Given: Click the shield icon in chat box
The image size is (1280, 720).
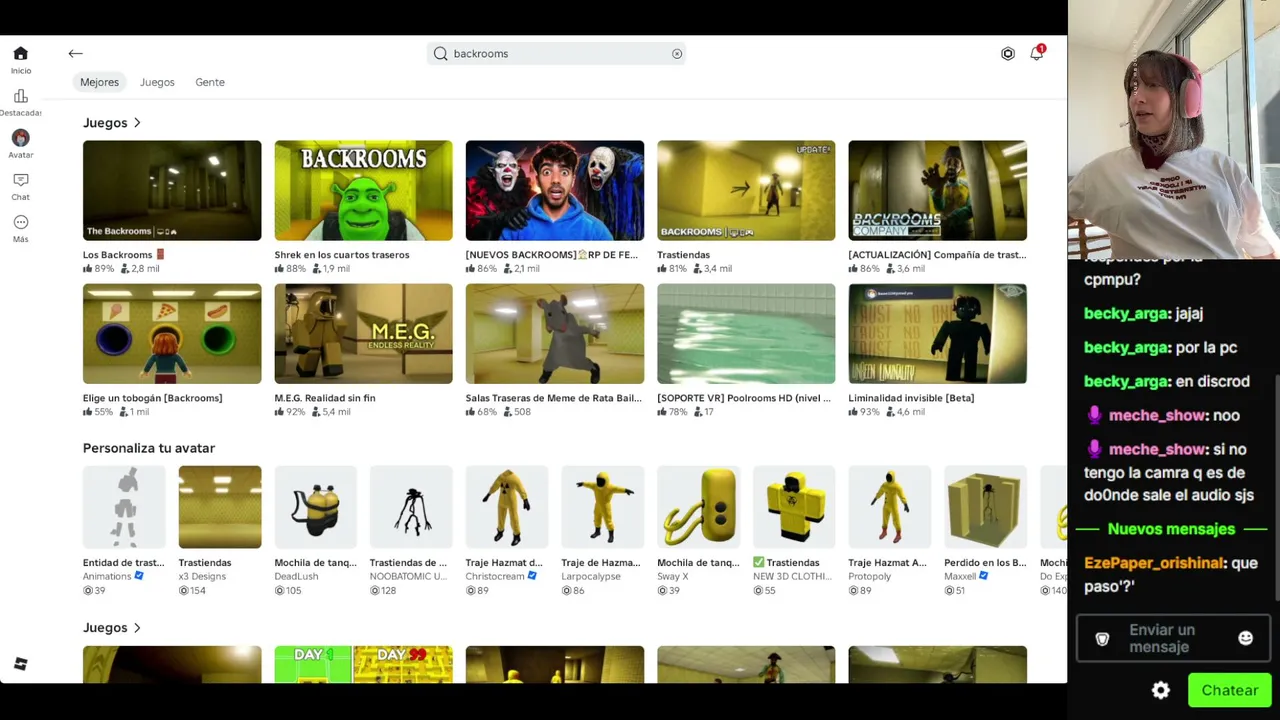Looking at the screenshot, I should pyautogui.click(x=1102, y=639).
